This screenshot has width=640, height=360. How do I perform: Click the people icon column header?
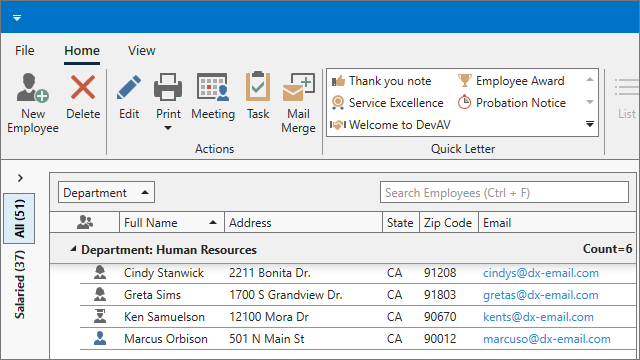click(84, 222)
